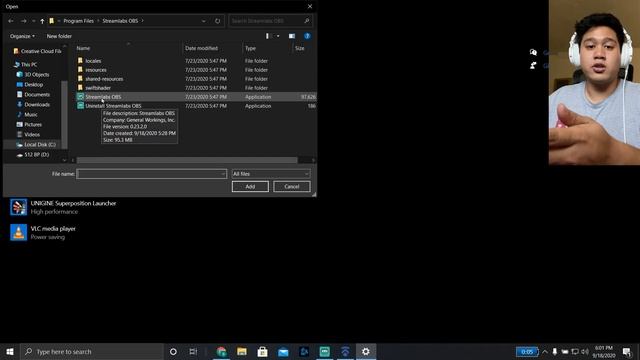The image size is (640, 360).
Task: Open the Mail app from the taskbar
Action: coord(283,351)
